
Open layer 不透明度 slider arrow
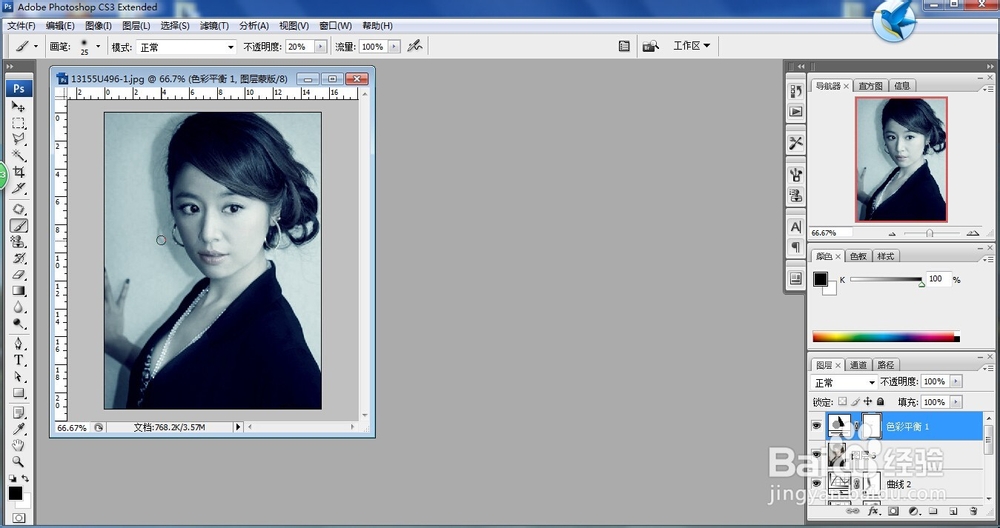click(955, 381)
